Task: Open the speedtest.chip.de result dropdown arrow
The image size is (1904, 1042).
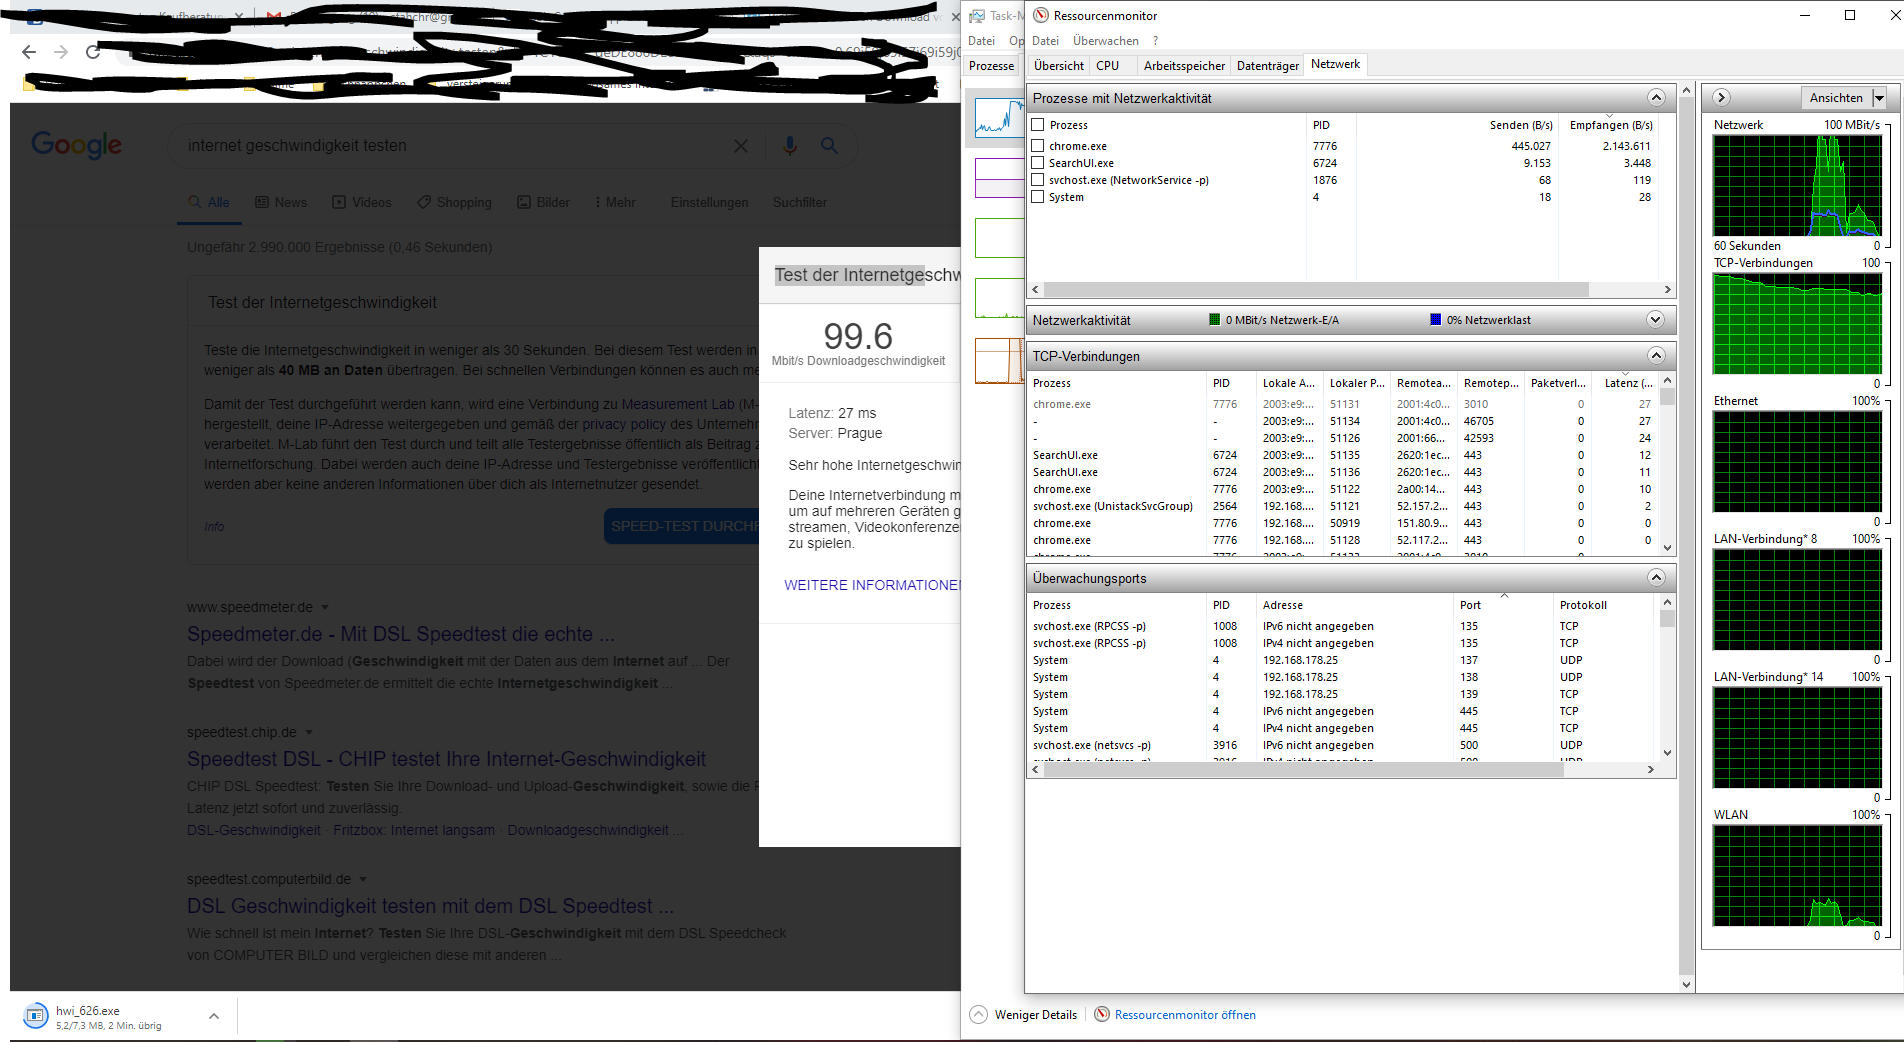Action: [x=309, y=733]
